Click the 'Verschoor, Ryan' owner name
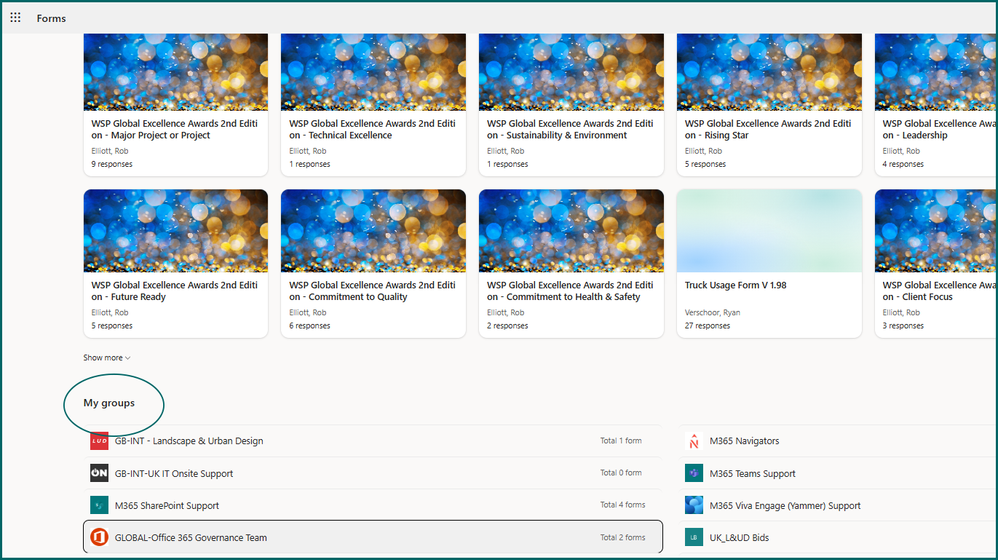Viewport: 998px width, 560px height. pyautogui.click(x=712, y=312)
